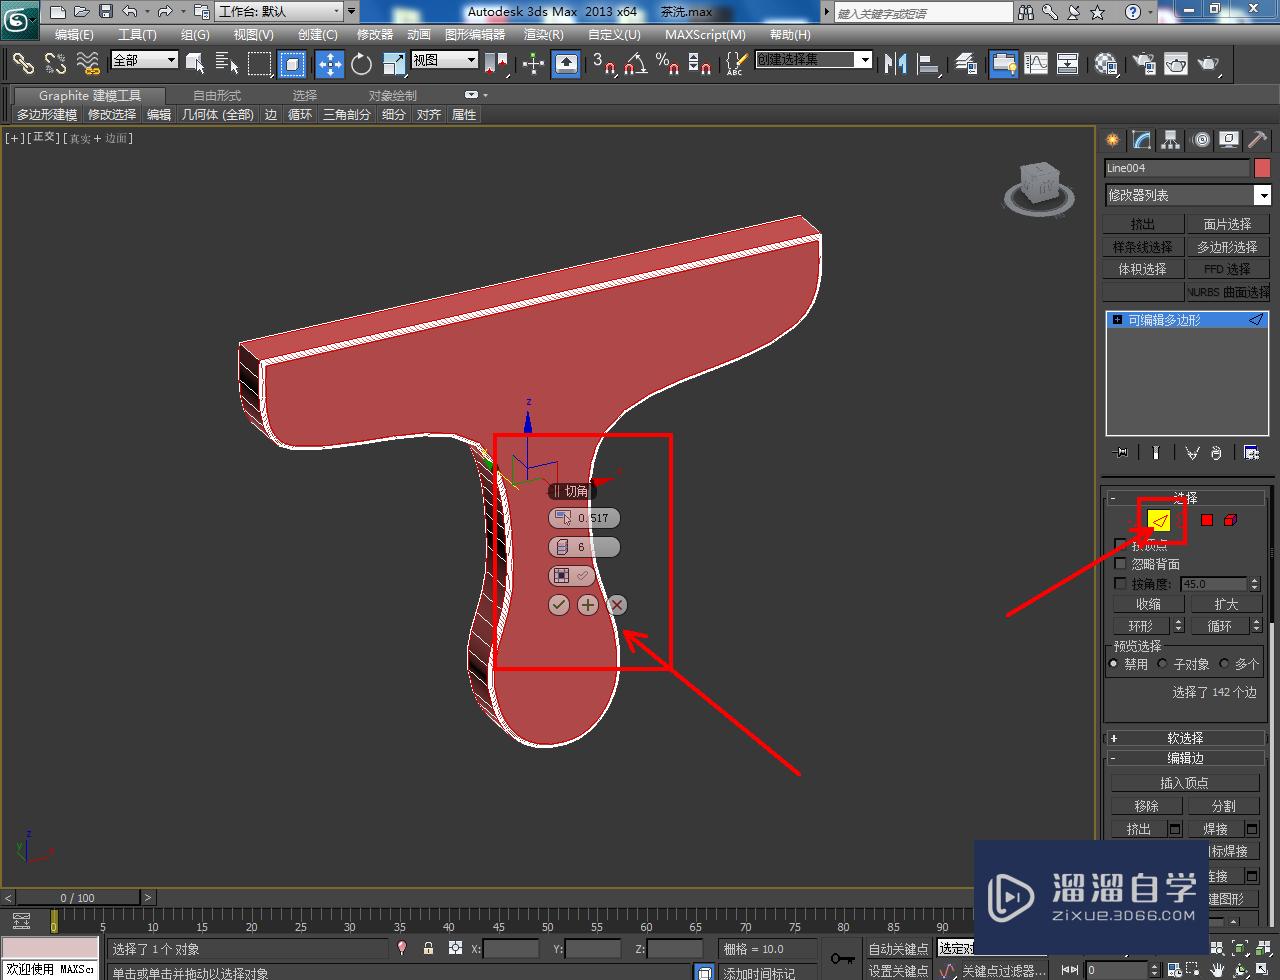Click the 收缩 (Shrink) button
The image size is (1280, 980).
point(1148,604)
